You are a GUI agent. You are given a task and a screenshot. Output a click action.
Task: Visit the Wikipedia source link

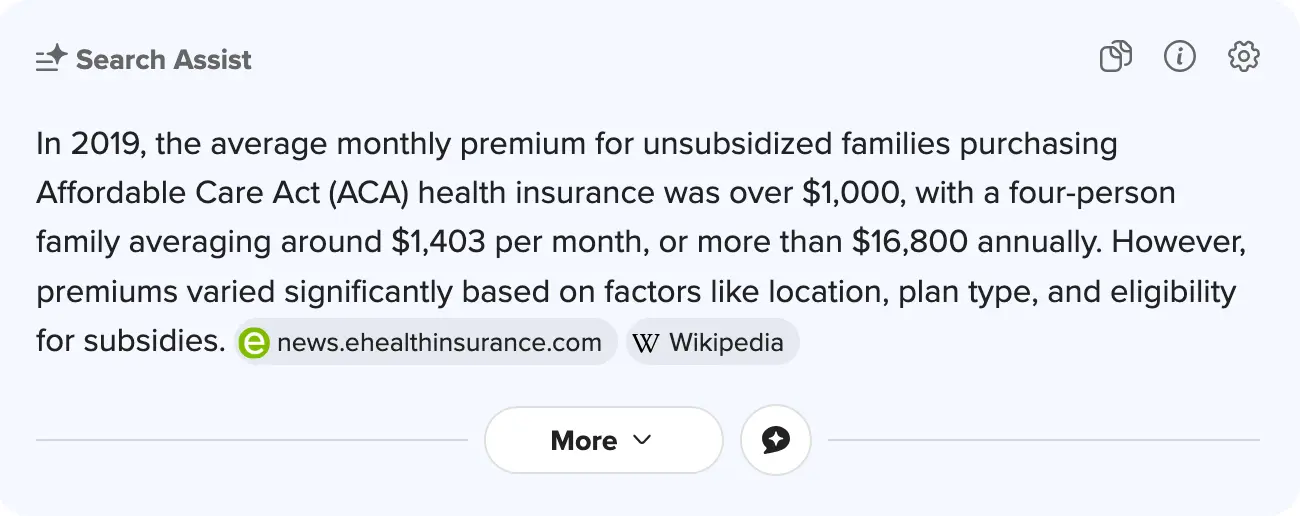(726, 343)
